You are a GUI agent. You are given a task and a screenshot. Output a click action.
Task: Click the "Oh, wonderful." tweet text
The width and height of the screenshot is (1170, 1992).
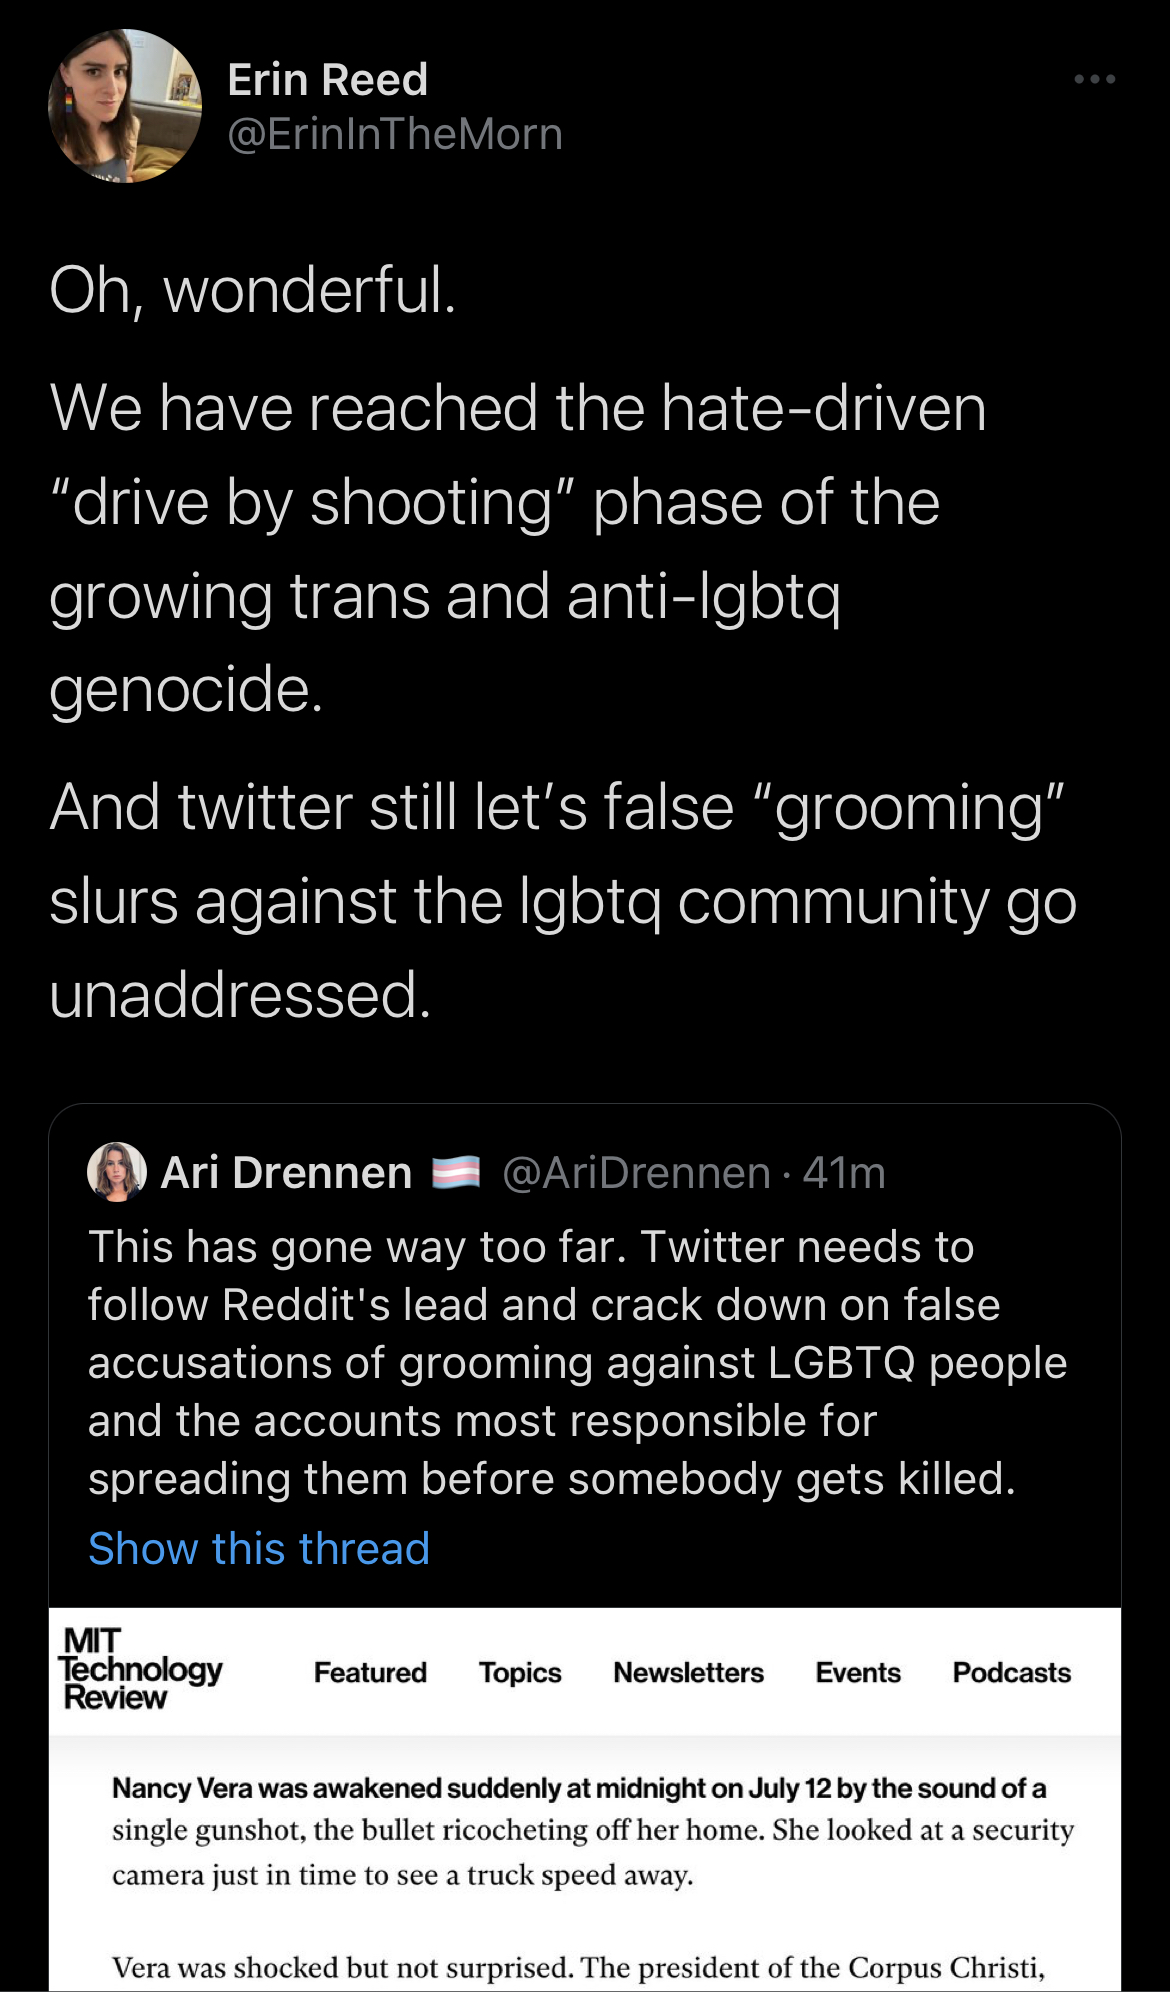(x=253, y=290)
